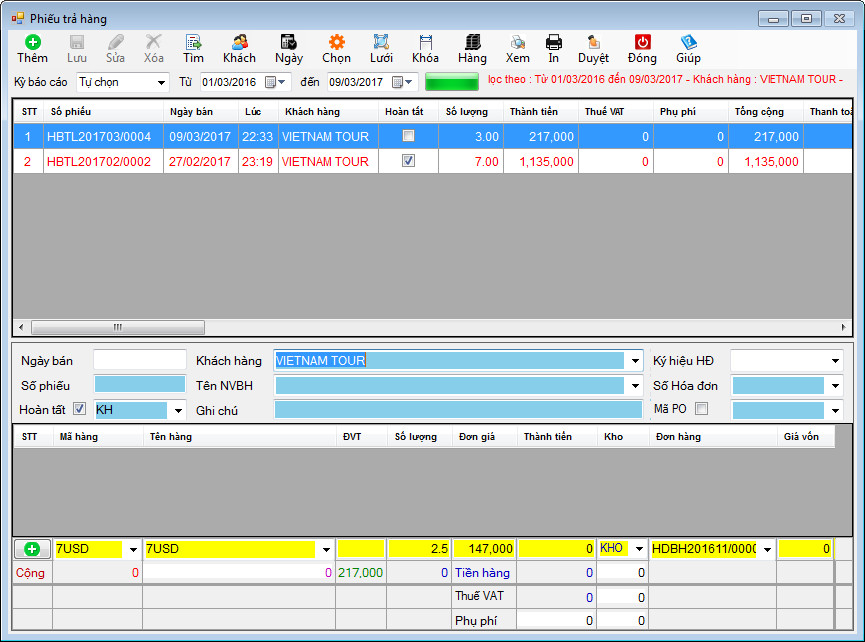Expand the Mã PO dropdown arrow

(835, 410)
